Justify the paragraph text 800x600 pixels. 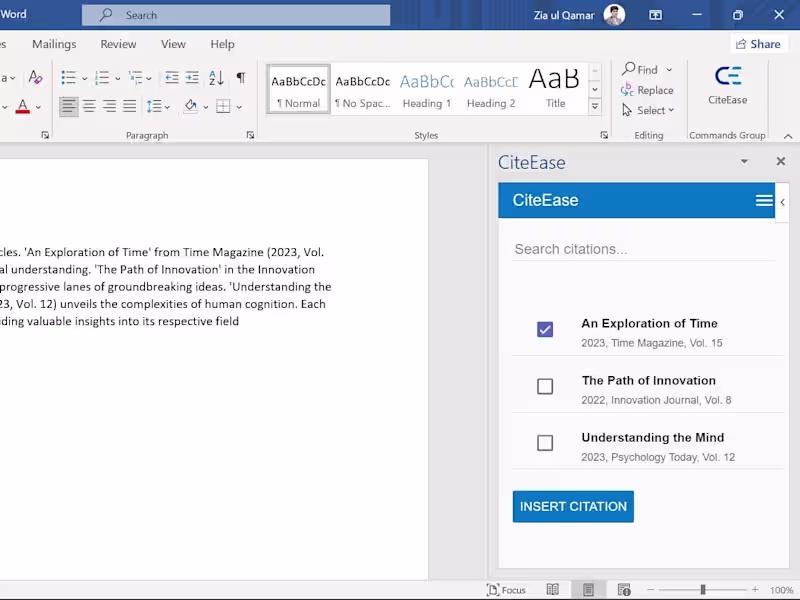point(129,107)
